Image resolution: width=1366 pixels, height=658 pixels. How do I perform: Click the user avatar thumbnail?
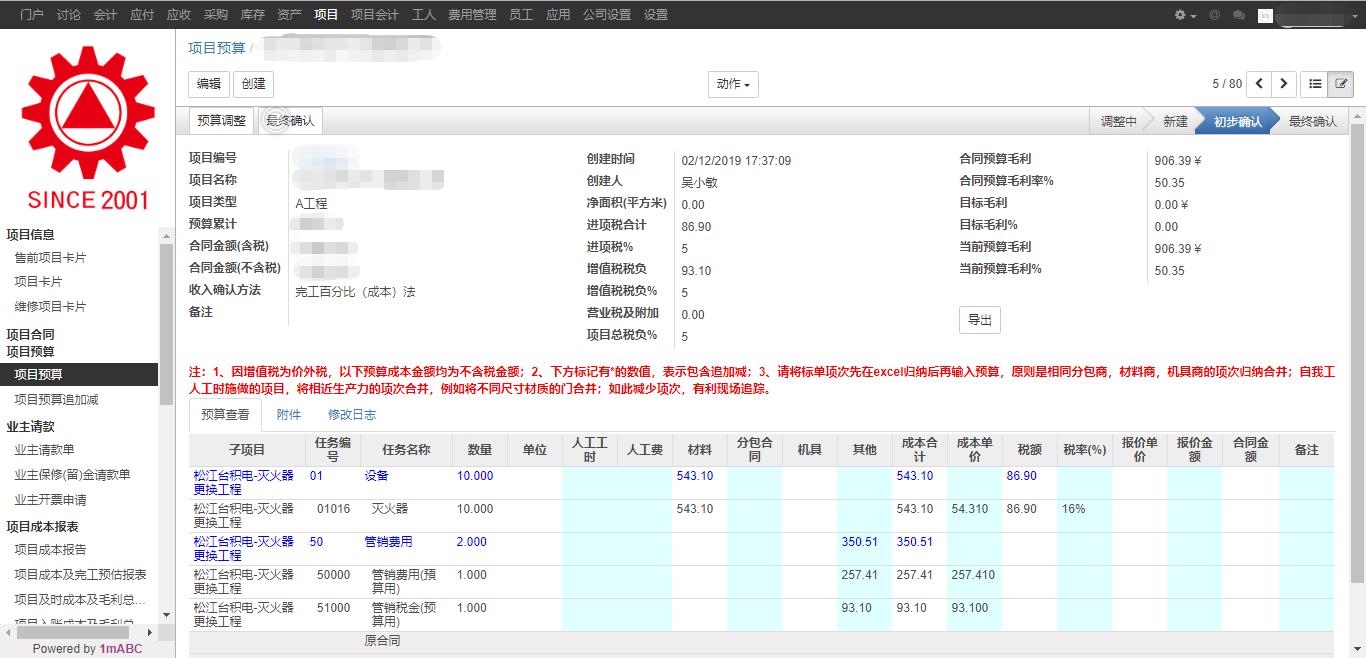pyautogui.click(x=1265, y=15)
